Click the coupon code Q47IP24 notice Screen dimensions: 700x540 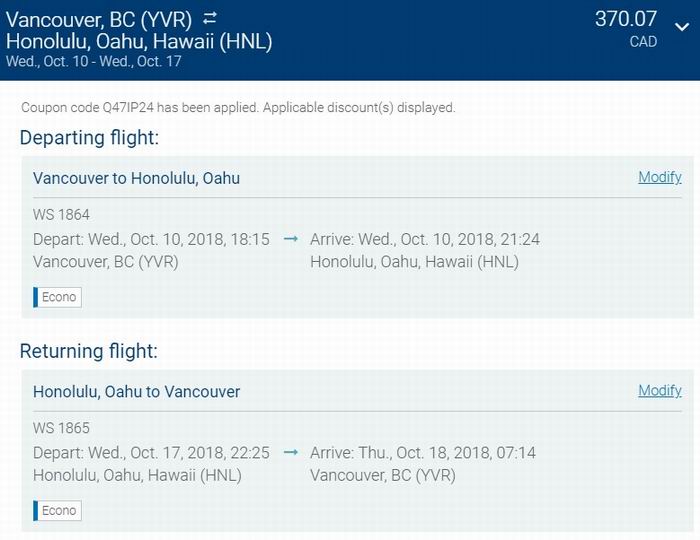238,108
